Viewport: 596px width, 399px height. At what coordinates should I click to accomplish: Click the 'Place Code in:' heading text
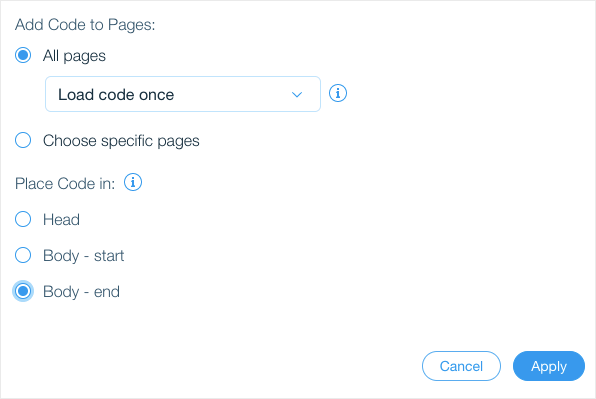click(65, 184)
